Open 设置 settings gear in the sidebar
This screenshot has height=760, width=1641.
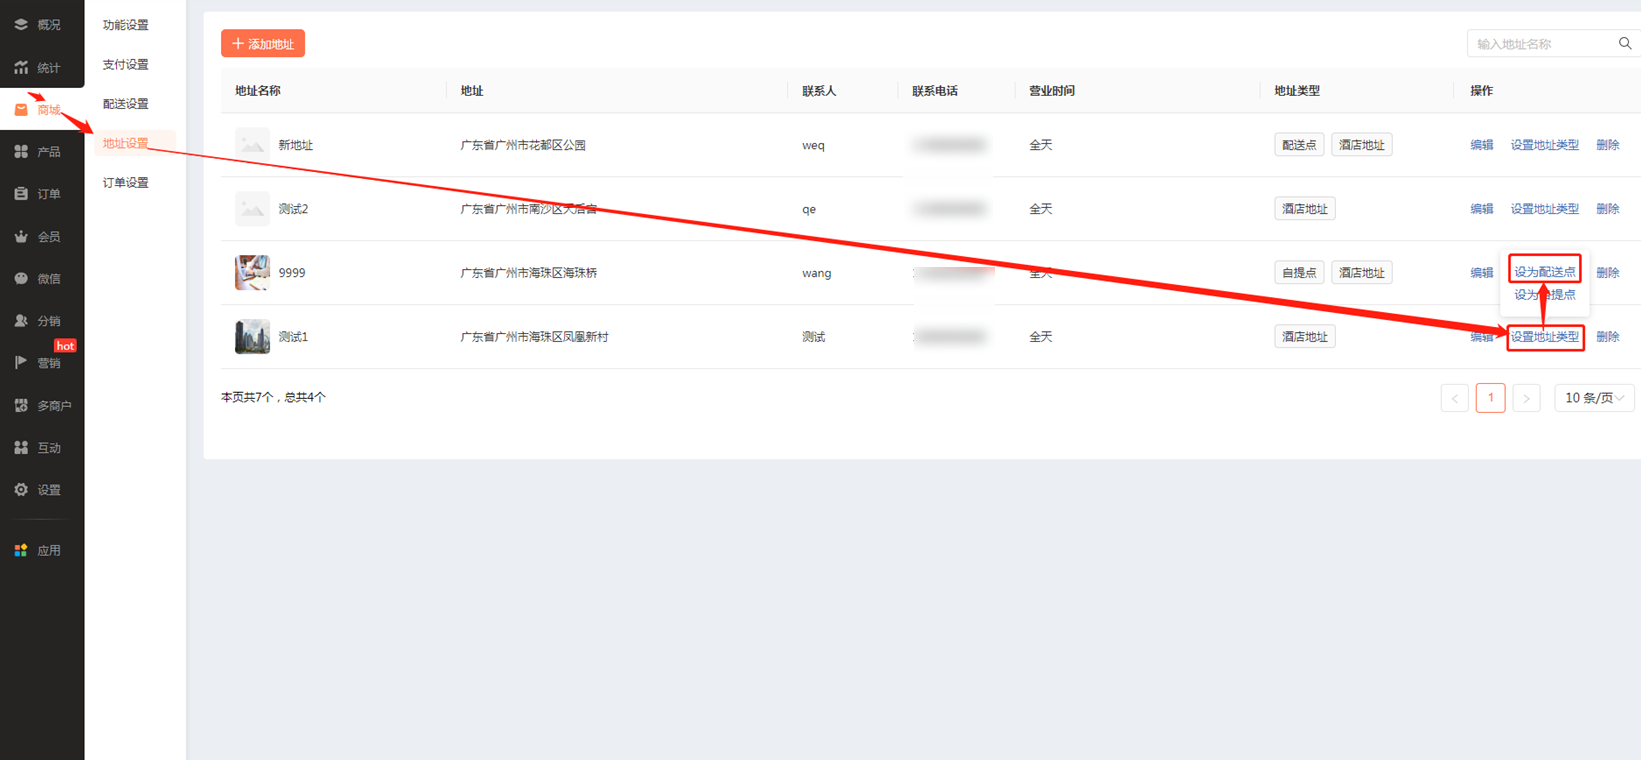(x=38, y=490)
